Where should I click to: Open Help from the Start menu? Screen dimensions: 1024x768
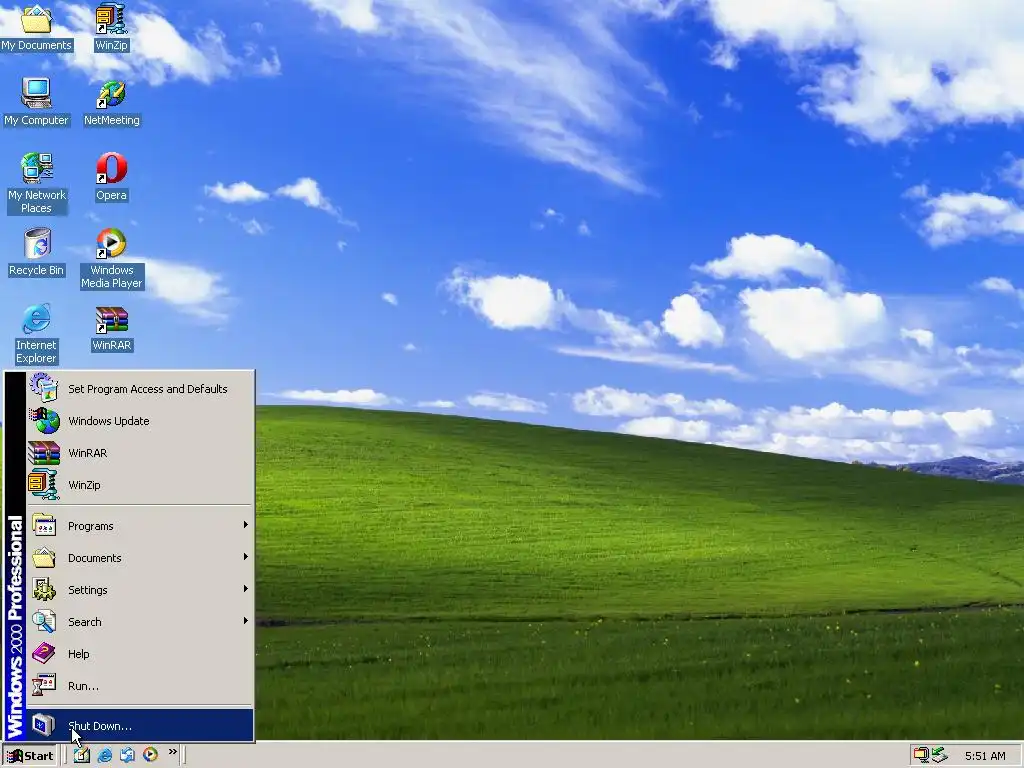140,654
